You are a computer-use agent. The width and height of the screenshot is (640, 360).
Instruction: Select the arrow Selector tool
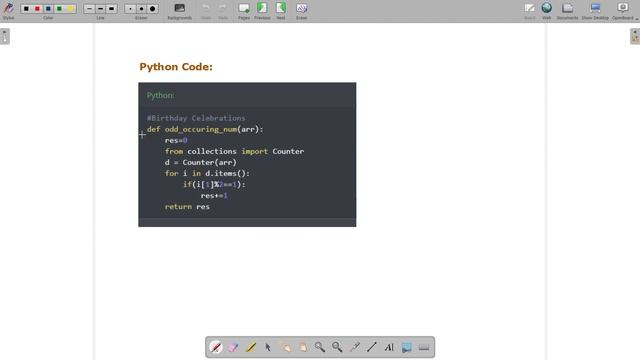(268, 347)
